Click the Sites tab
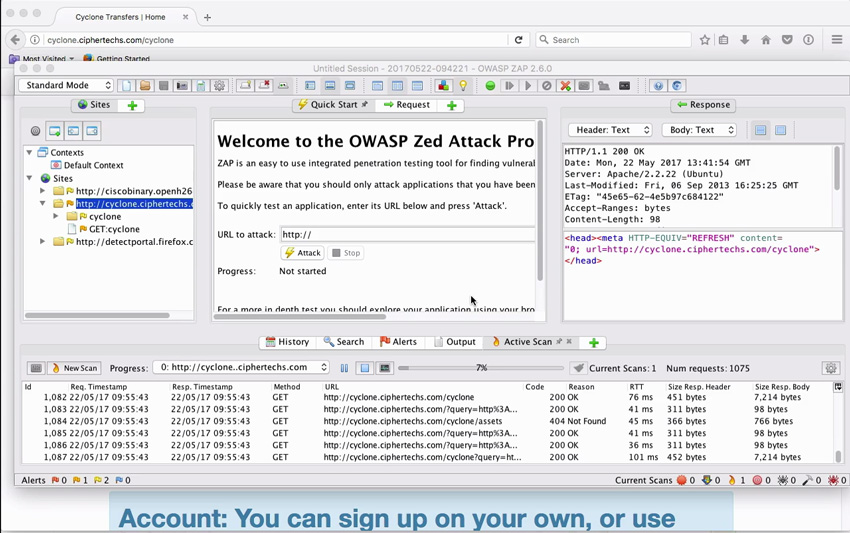 tap(94, 105)
